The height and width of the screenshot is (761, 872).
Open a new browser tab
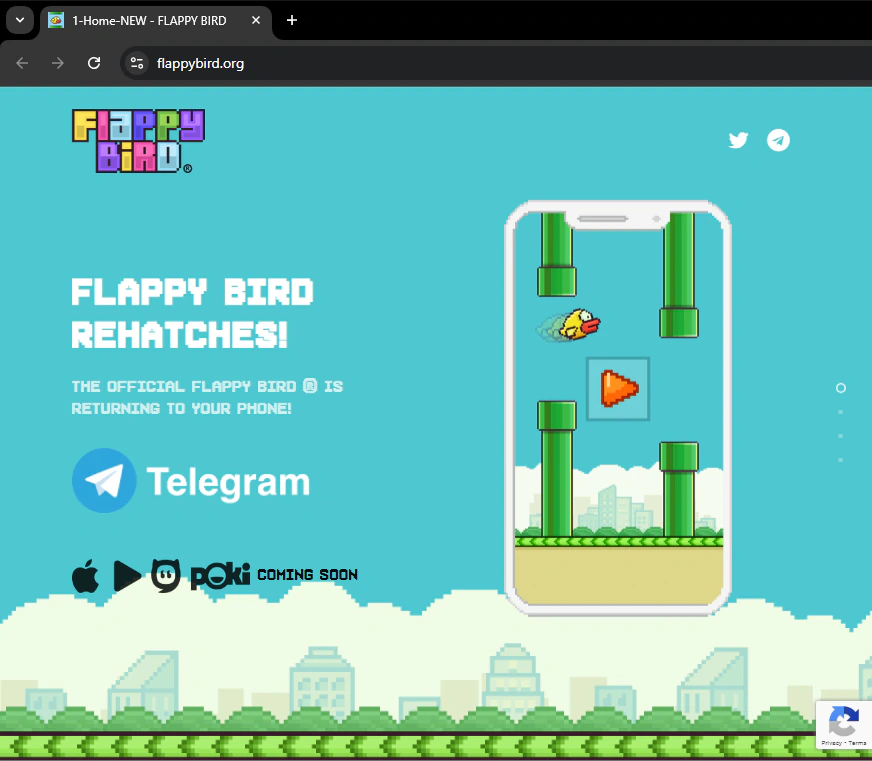[x=292, y=21]
